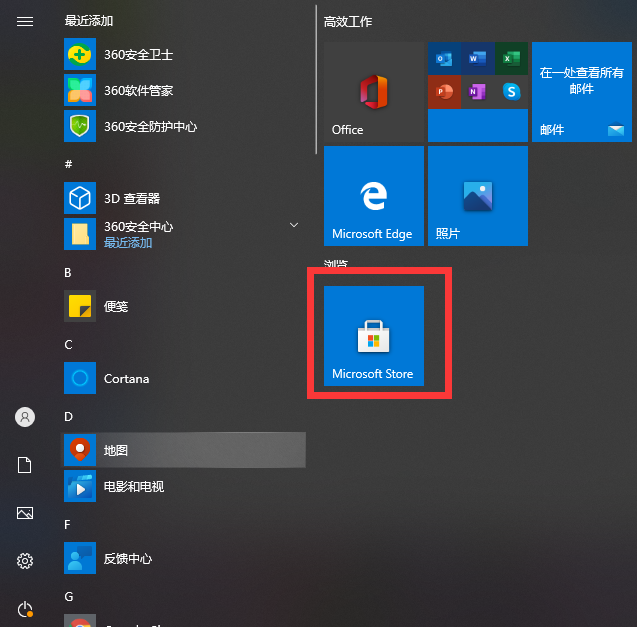
Task: Launch 360安全卫士 app icon
Action: click(x=80, y=54)
